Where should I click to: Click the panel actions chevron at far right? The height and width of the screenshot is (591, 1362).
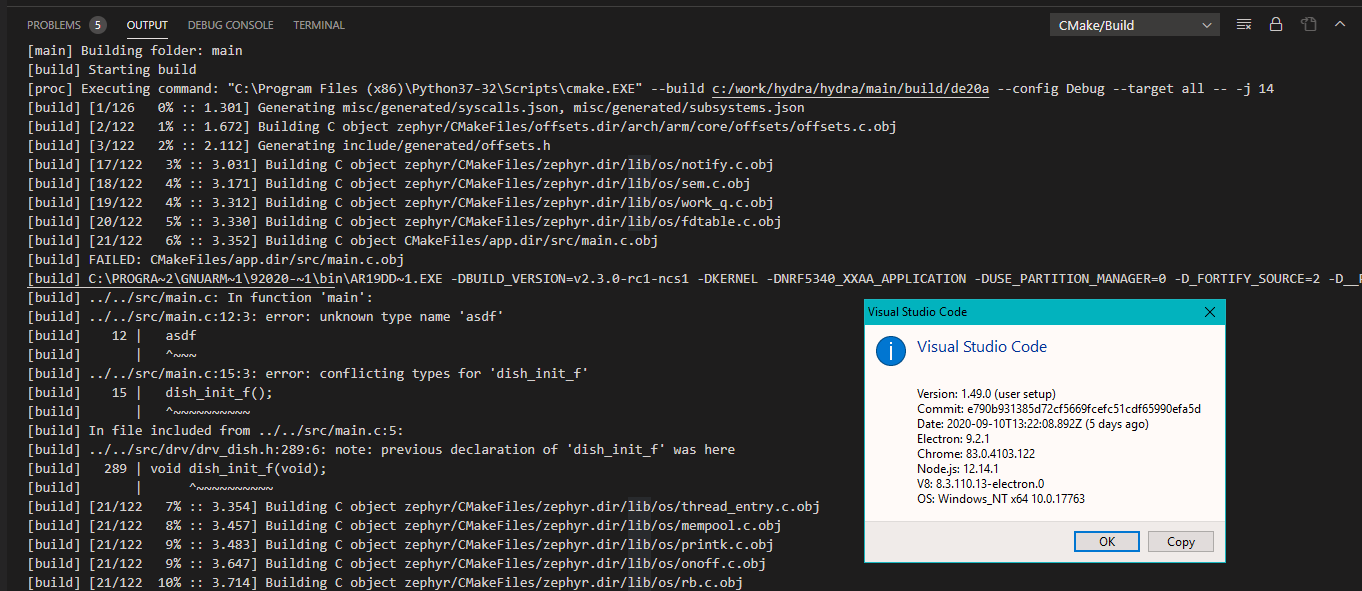1341,24
